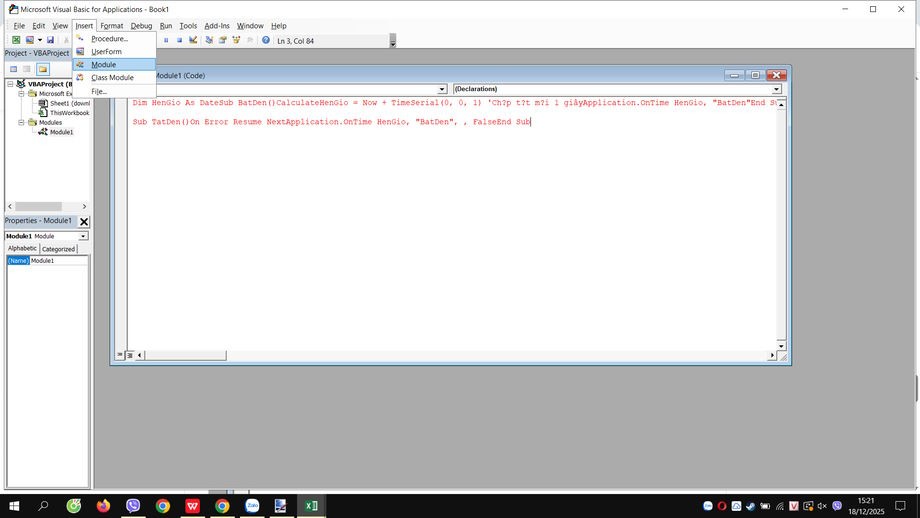
Task: Open the File menu
Action: coord(19,26)
